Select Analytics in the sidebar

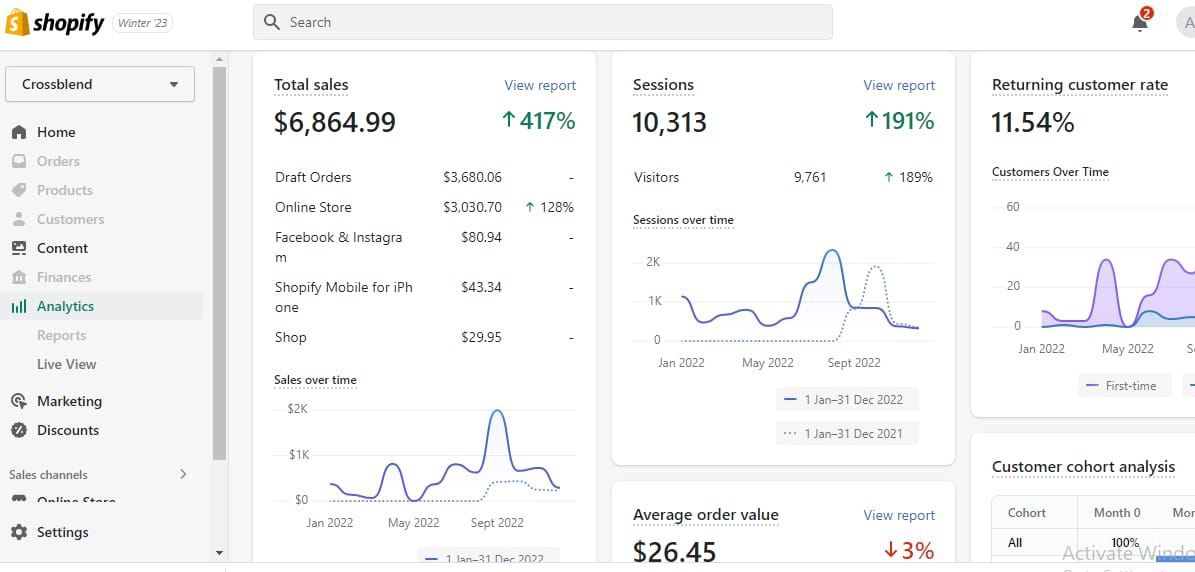pos(66,306)
